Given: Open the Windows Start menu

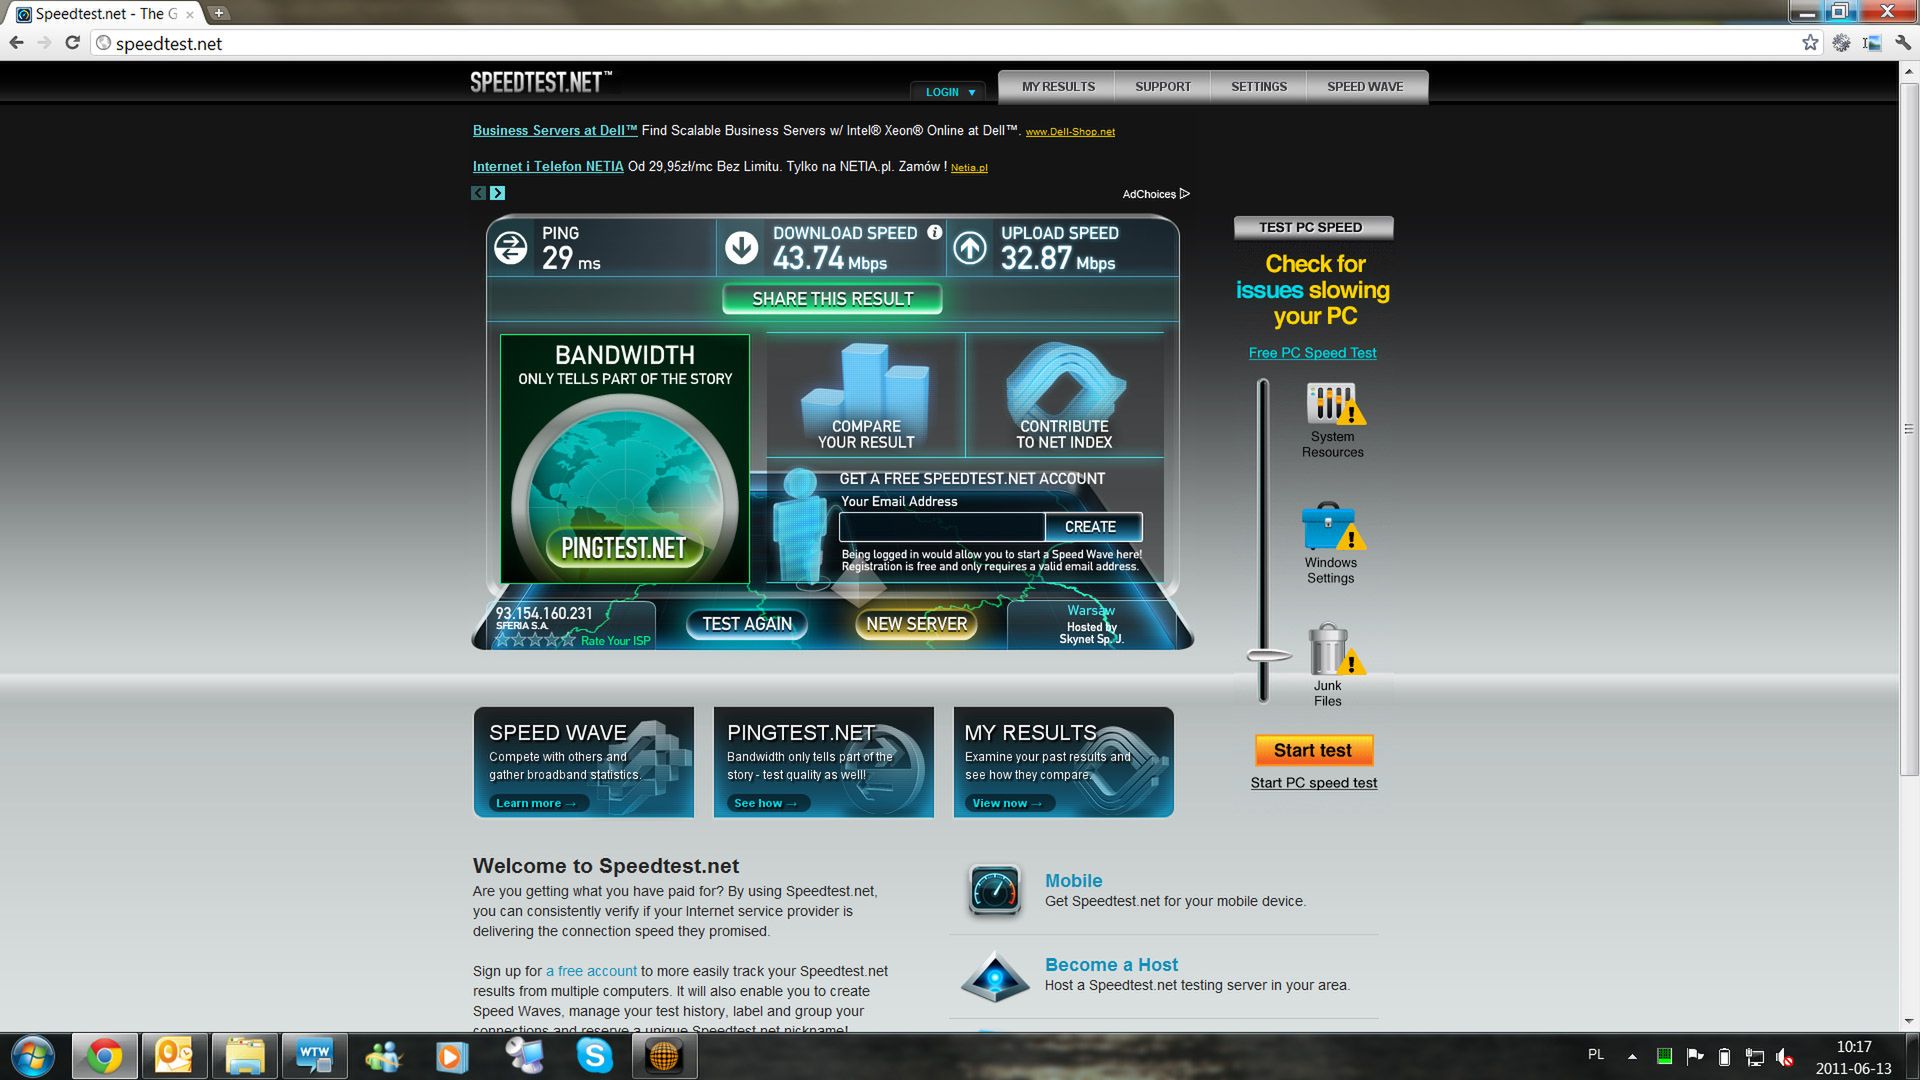Looking at the screenshot, I should tap(33, 1056).
